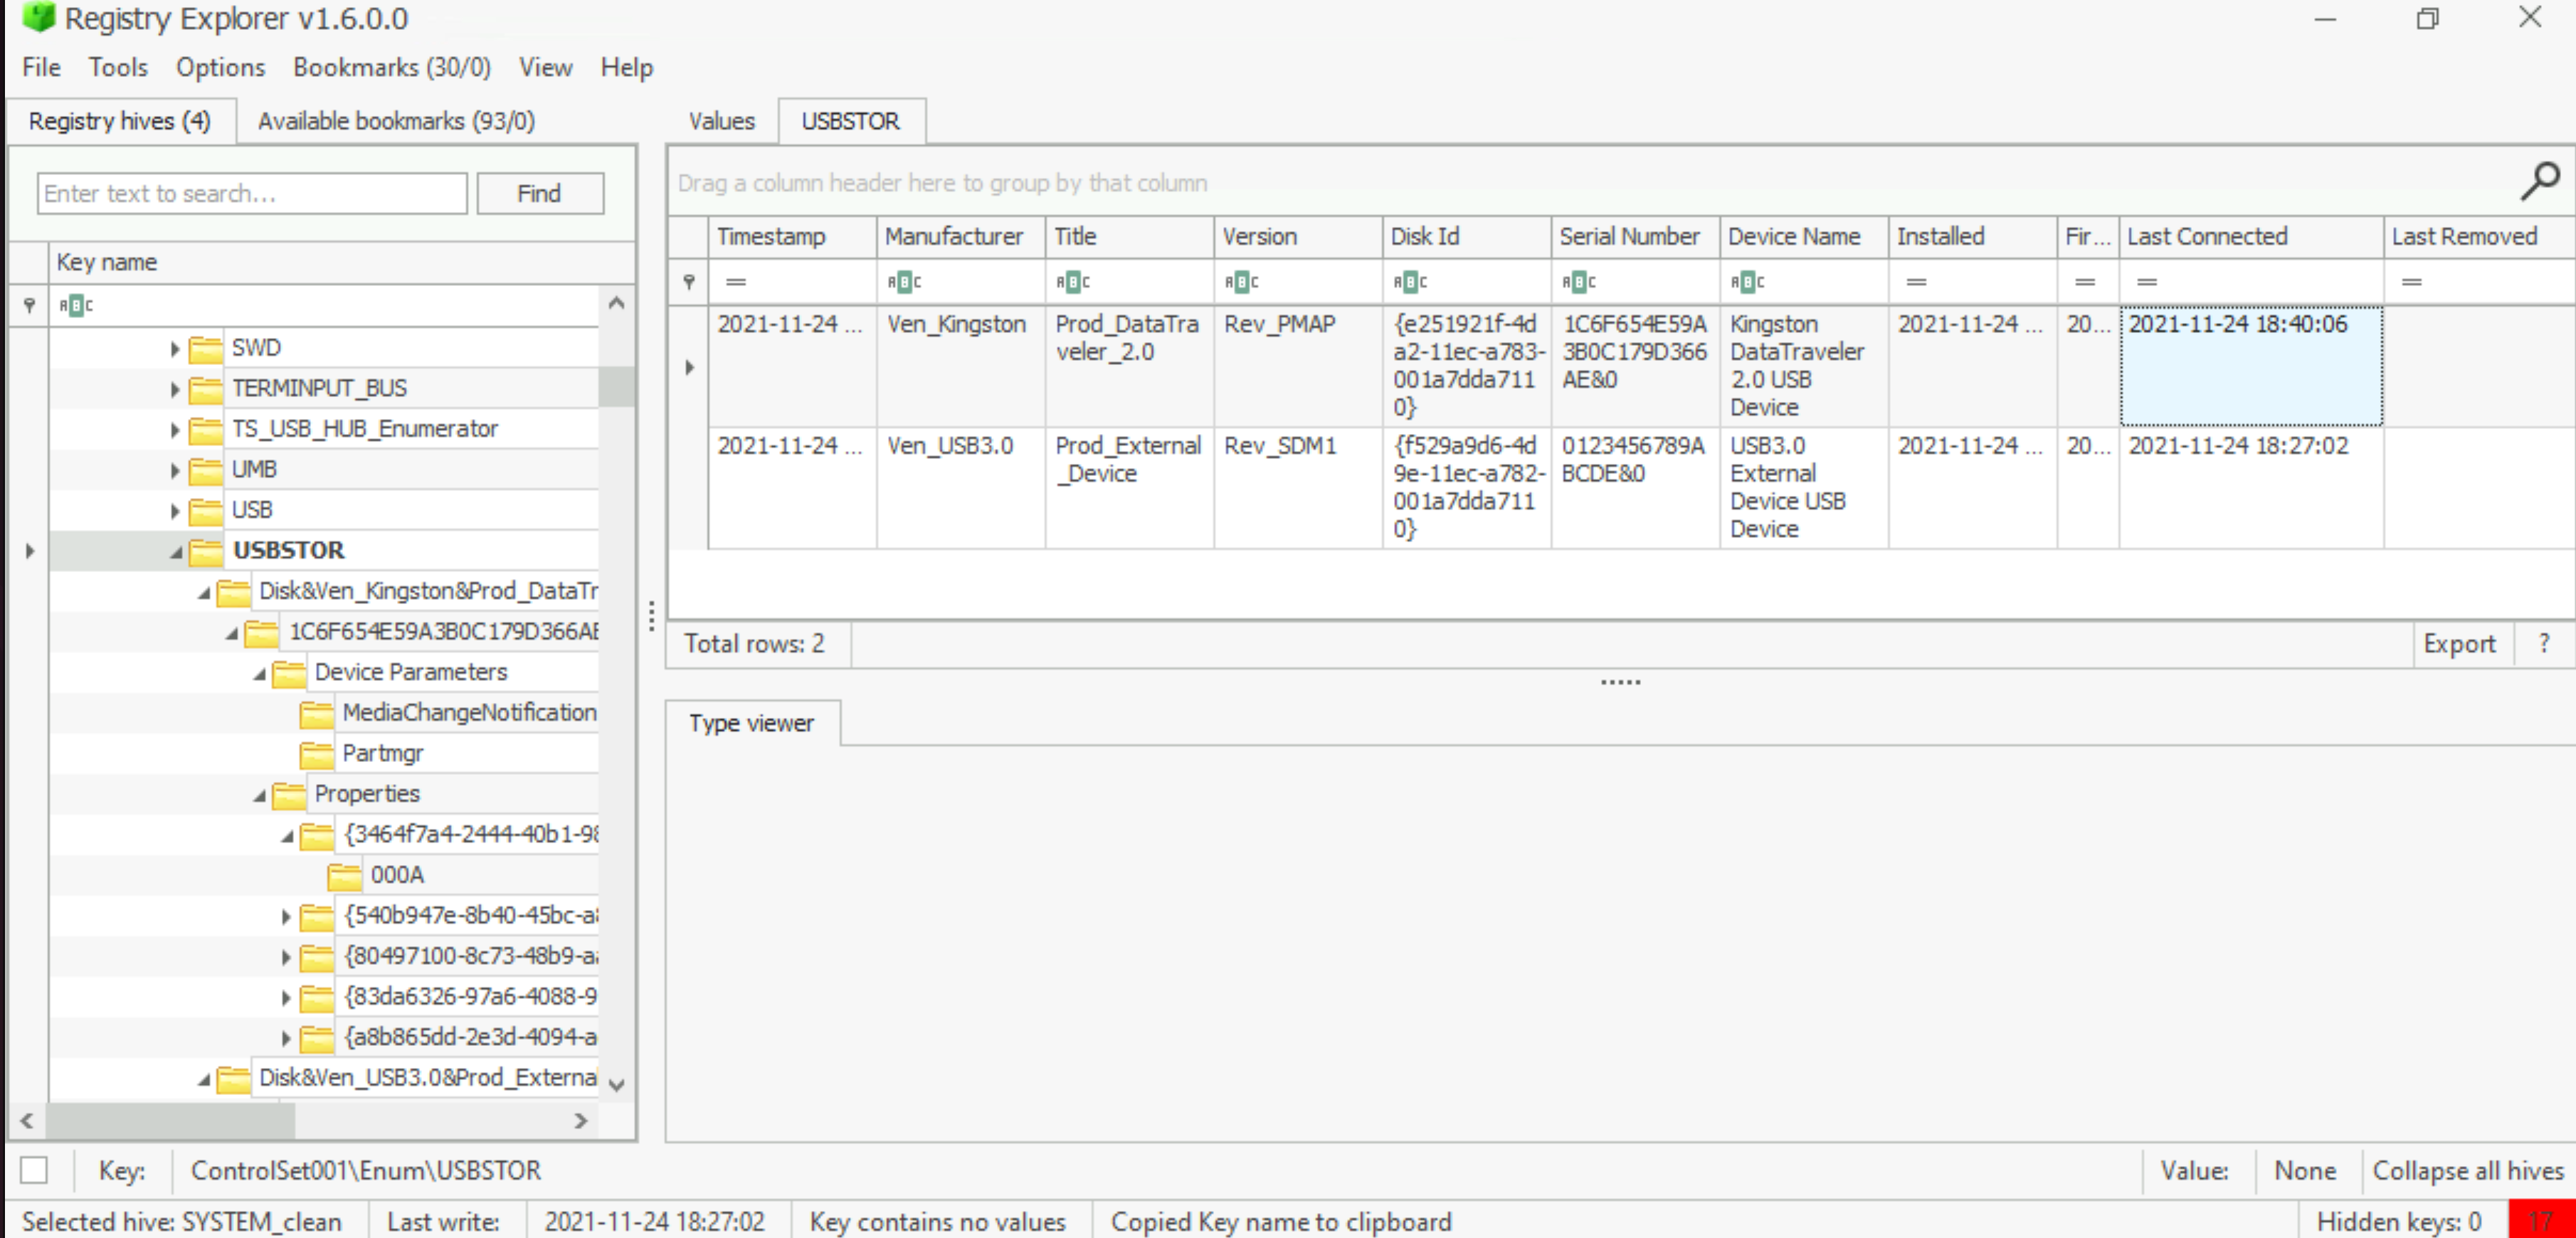Click the question mark help button
Screen dimensions: 2576x1238
coord(2544,644)
